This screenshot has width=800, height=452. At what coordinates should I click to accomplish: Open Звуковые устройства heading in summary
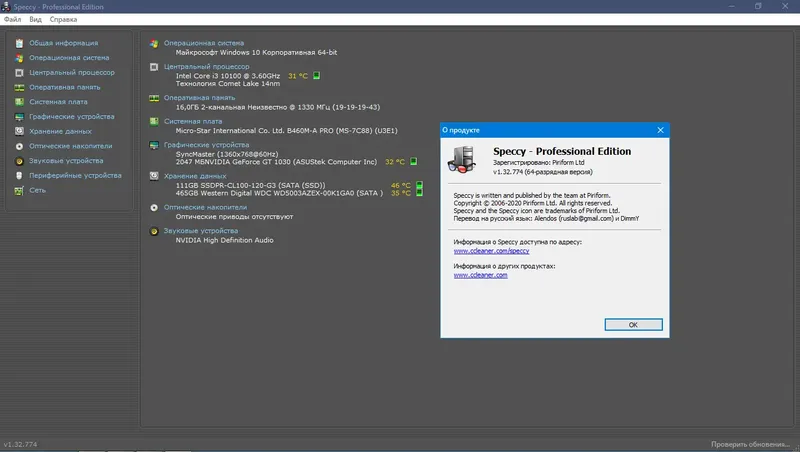click(201, 231)
